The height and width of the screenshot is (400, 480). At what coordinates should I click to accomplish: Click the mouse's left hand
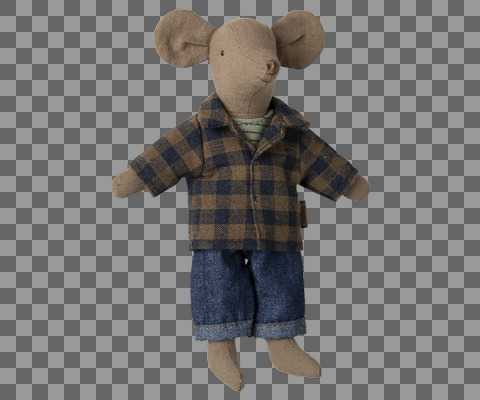click(128, 183)
